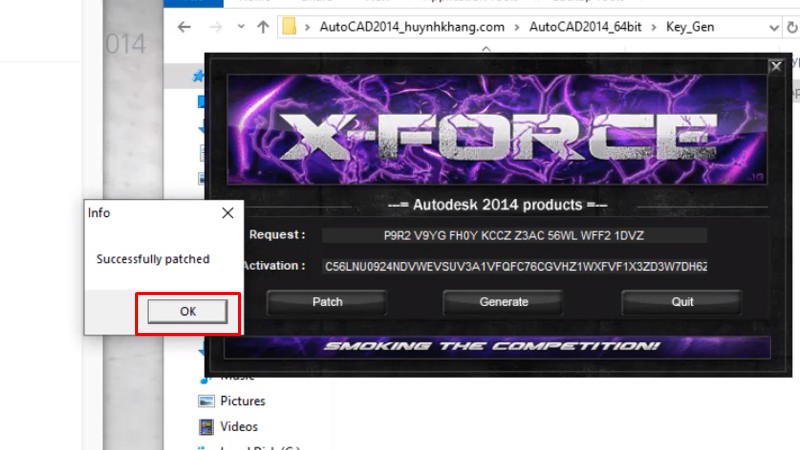Click the Patch button

tap(327, 301)
